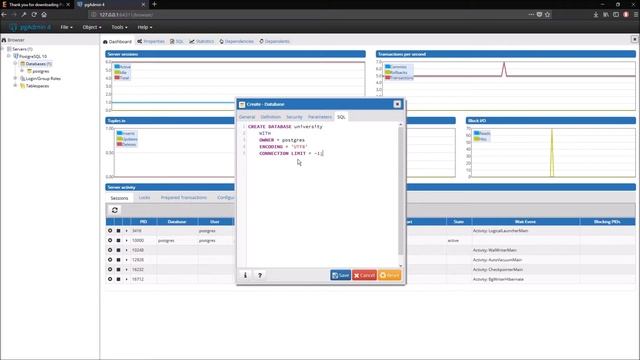Screen dimensions: 640x360
Task: Expand details of PID 12928 row
Action: pyautogui.click(x=126, y=260)
